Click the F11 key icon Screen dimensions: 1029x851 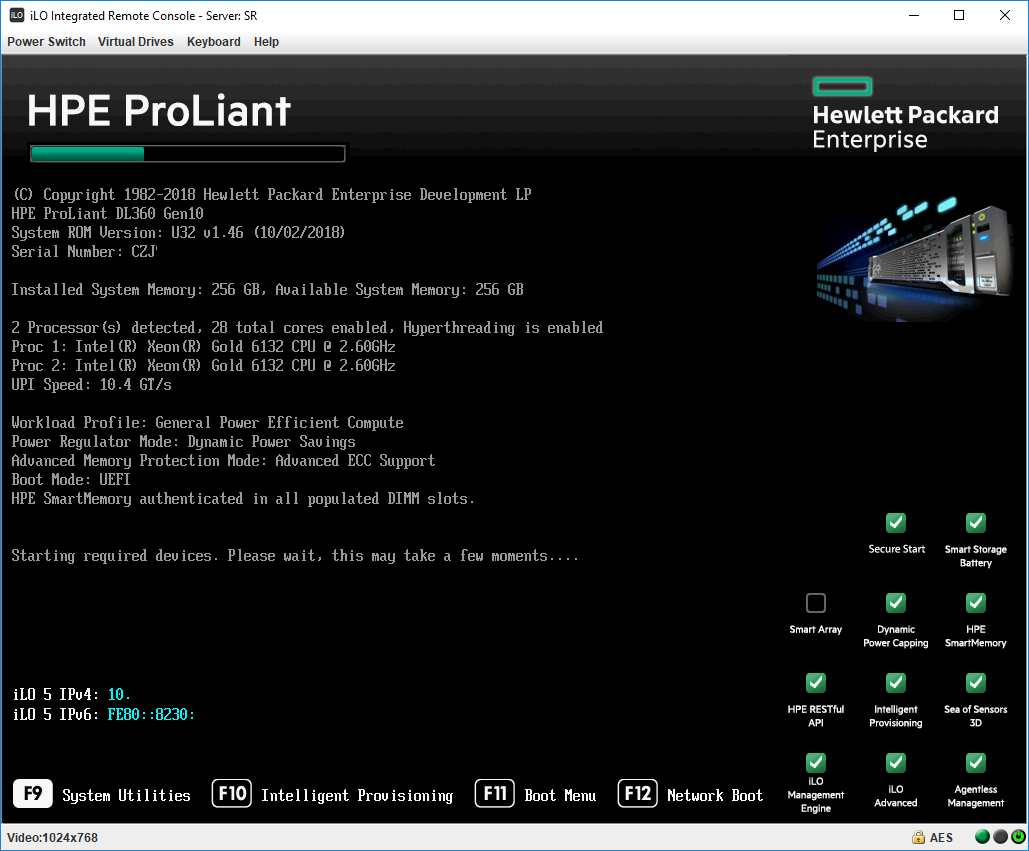pos(495,793)
